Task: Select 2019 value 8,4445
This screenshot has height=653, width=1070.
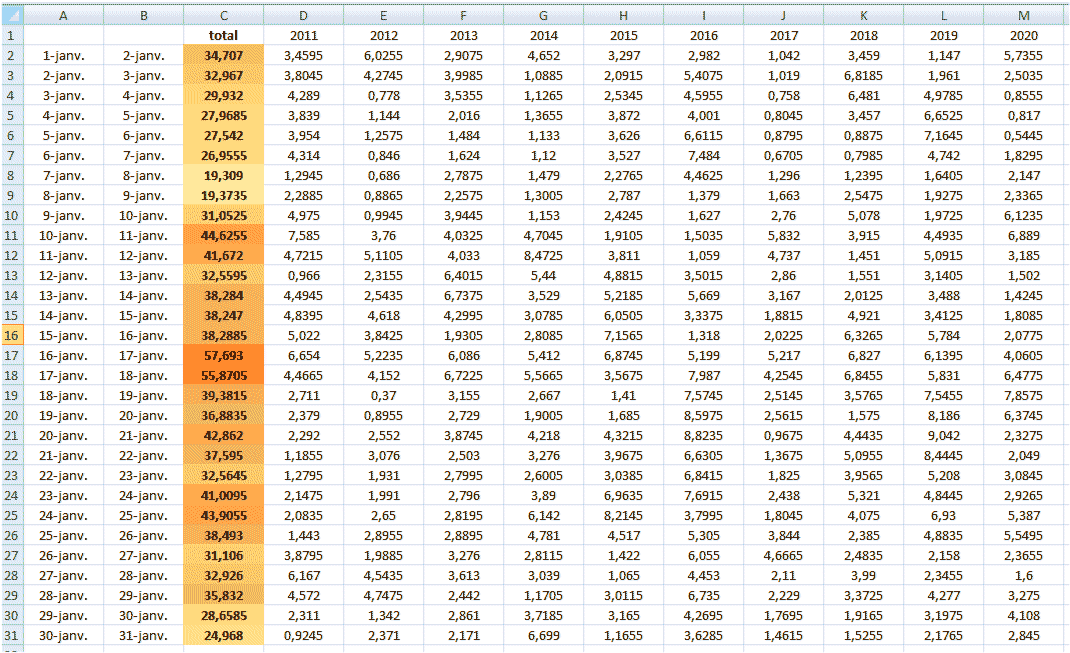Action: click(x=944, y=456)
